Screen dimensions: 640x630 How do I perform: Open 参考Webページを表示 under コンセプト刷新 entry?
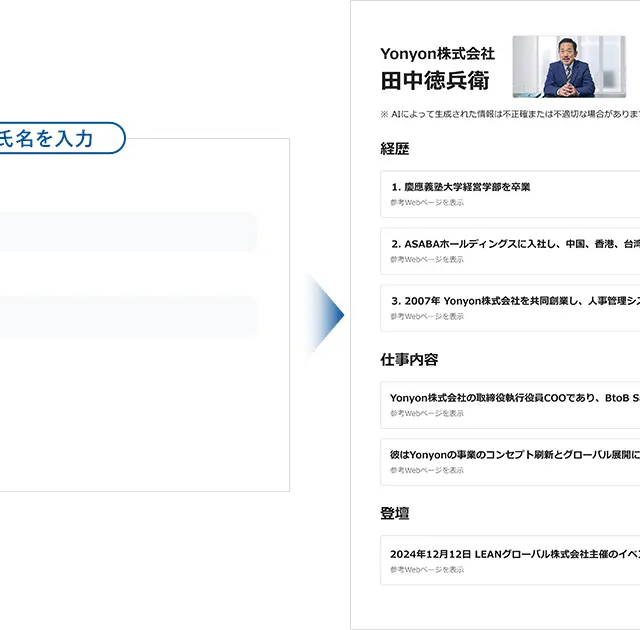click(427, 470)
